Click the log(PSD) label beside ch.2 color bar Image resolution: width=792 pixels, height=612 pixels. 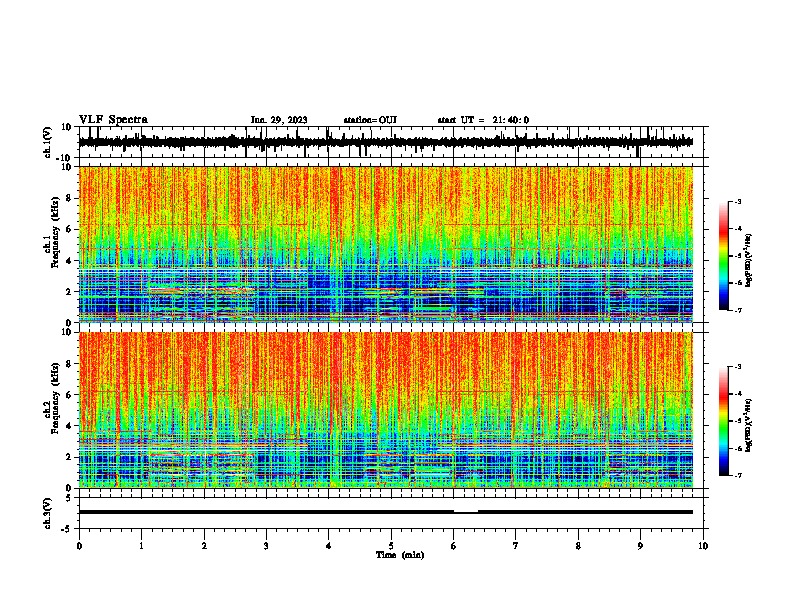coord(748,425)
